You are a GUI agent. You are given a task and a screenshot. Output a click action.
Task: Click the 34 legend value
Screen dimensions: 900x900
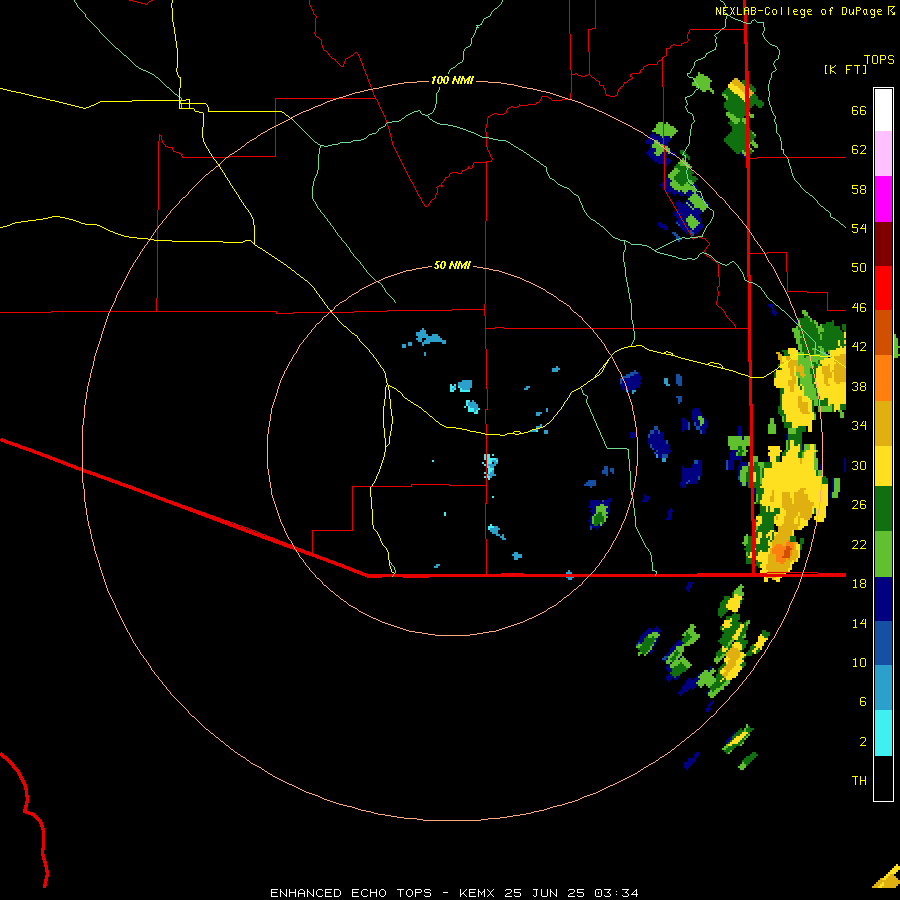(x=859, y=426)
